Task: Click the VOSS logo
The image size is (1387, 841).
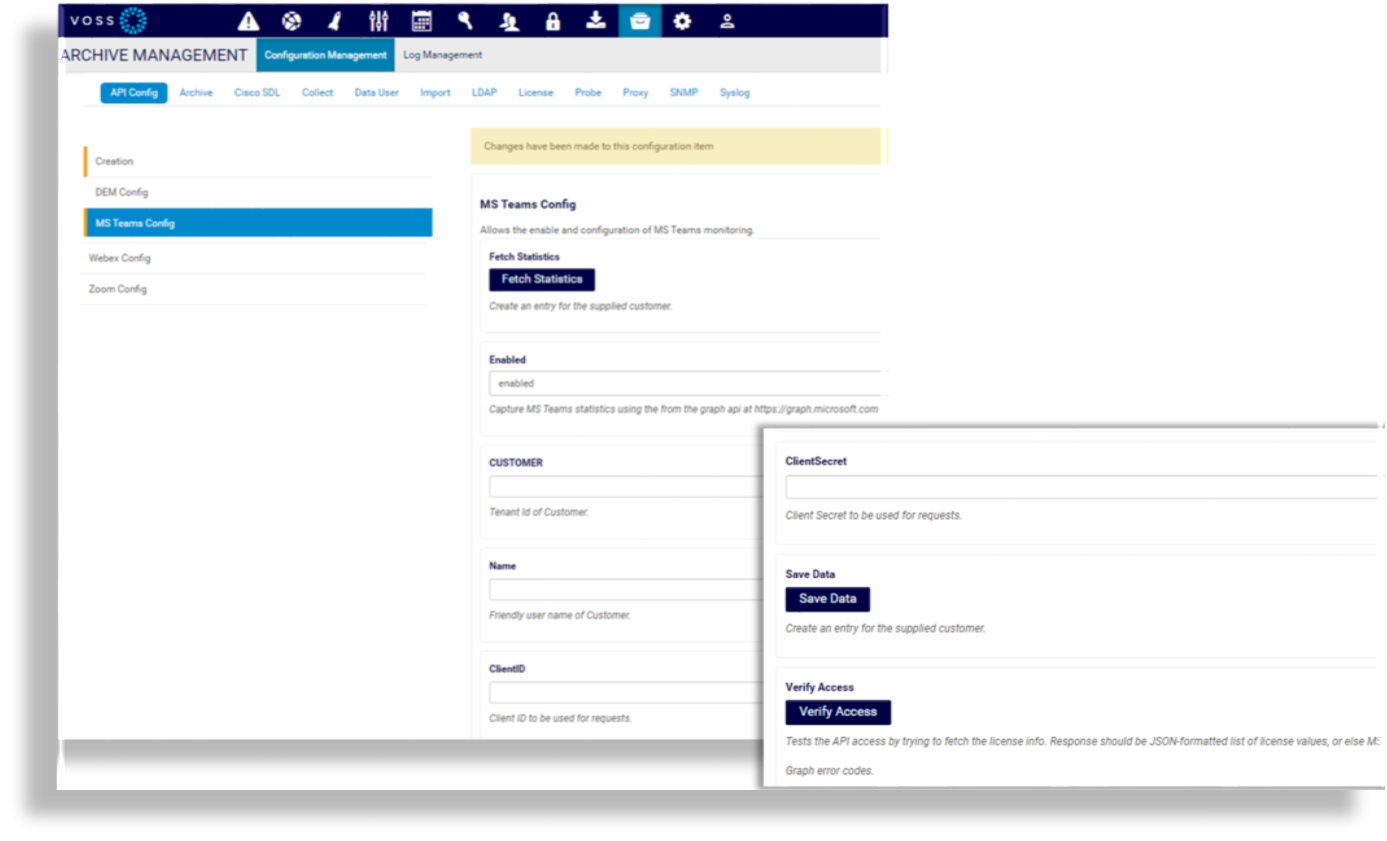Action: (x=109, y=21)
